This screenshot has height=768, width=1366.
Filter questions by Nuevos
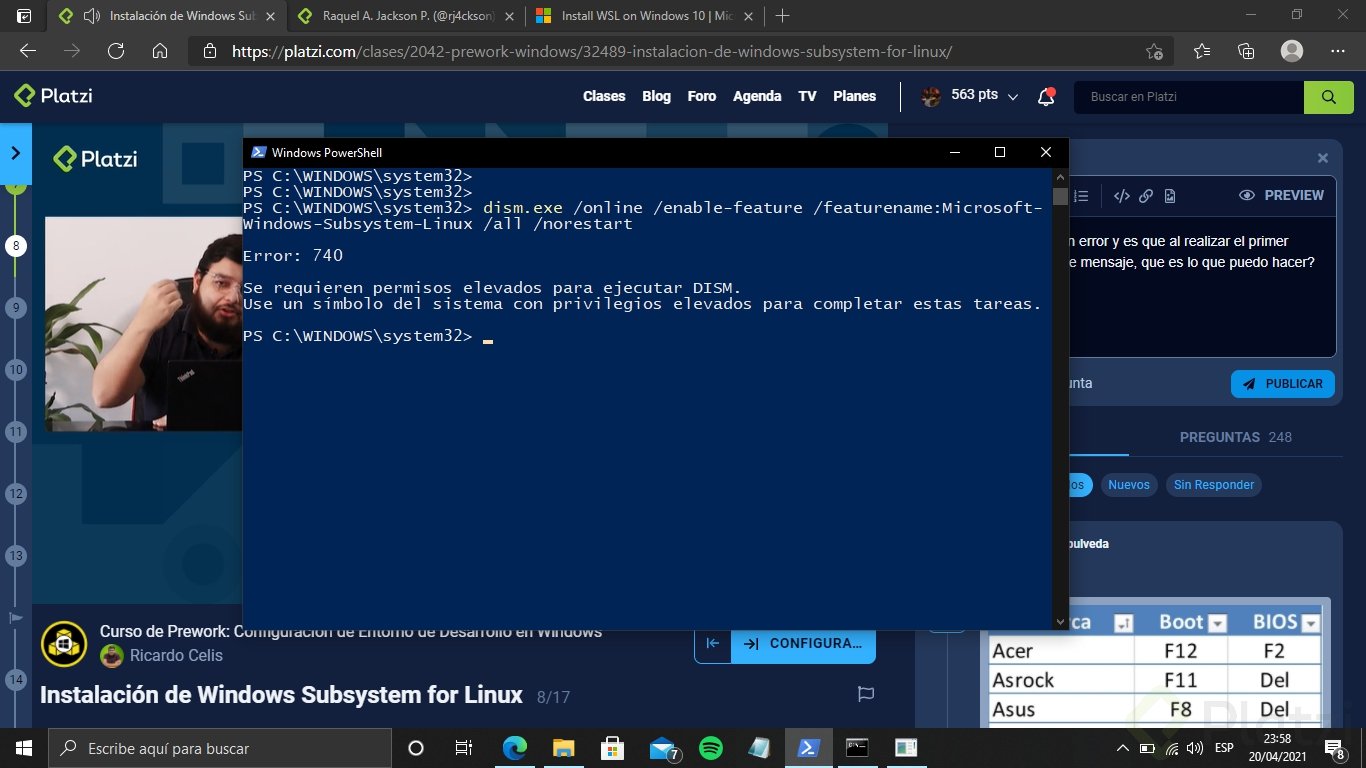1129,485
